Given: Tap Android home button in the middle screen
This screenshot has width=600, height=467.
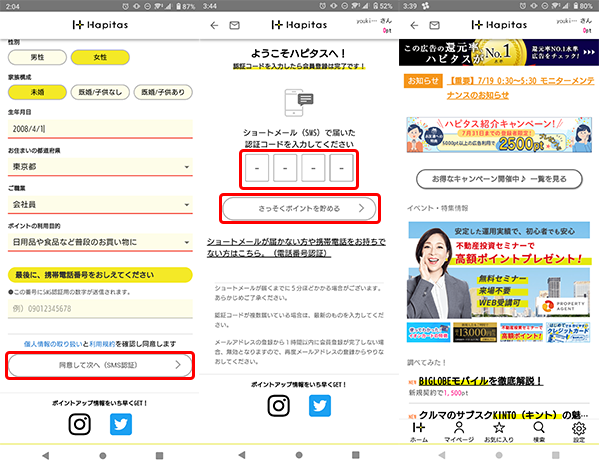Looking at the screenshot, I should point(299,455).
